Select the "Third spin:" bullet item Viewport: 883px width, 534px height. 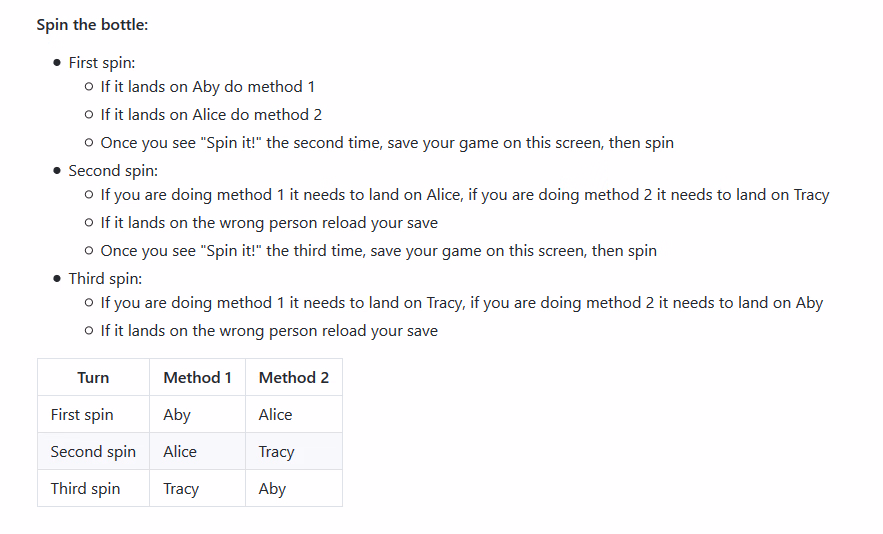point(105,279)
